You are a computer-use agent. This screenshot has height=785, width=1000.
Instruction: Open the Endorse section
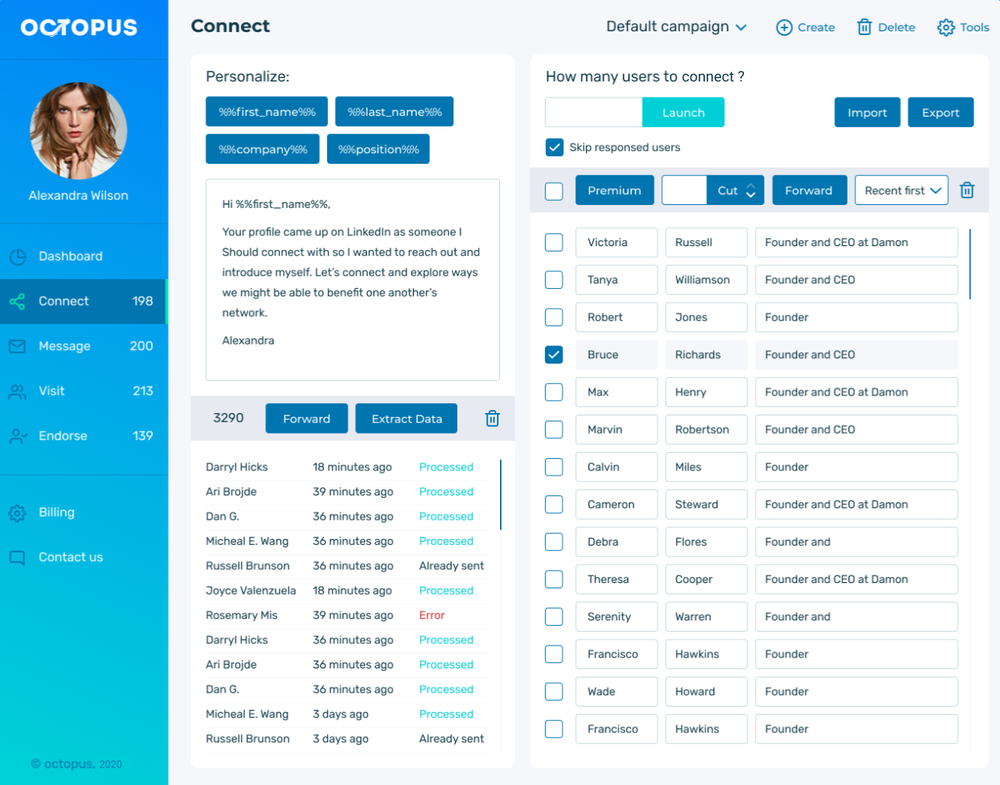point(84,436)
